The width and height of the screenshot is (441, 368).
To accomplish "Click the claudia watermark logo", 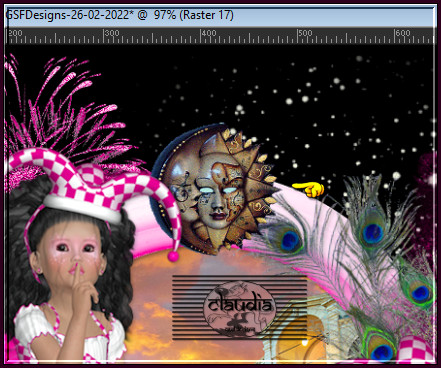I will [239, 308].
